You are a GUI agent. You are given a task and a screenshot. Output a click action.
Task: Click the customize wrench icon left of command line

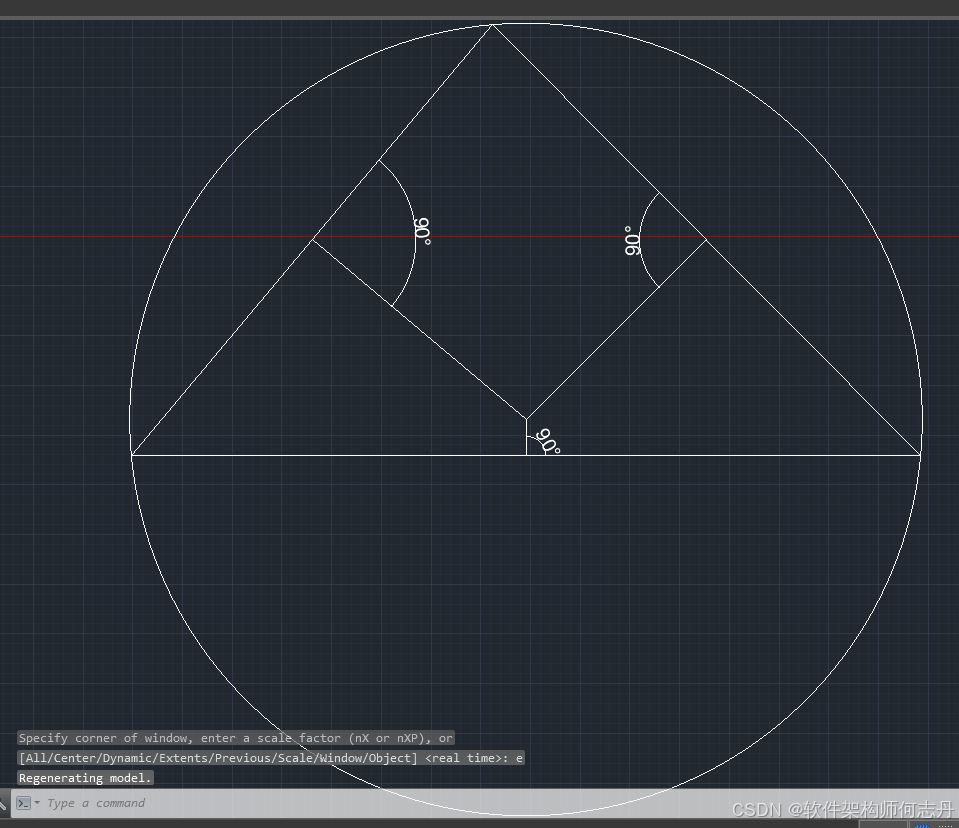4,802
